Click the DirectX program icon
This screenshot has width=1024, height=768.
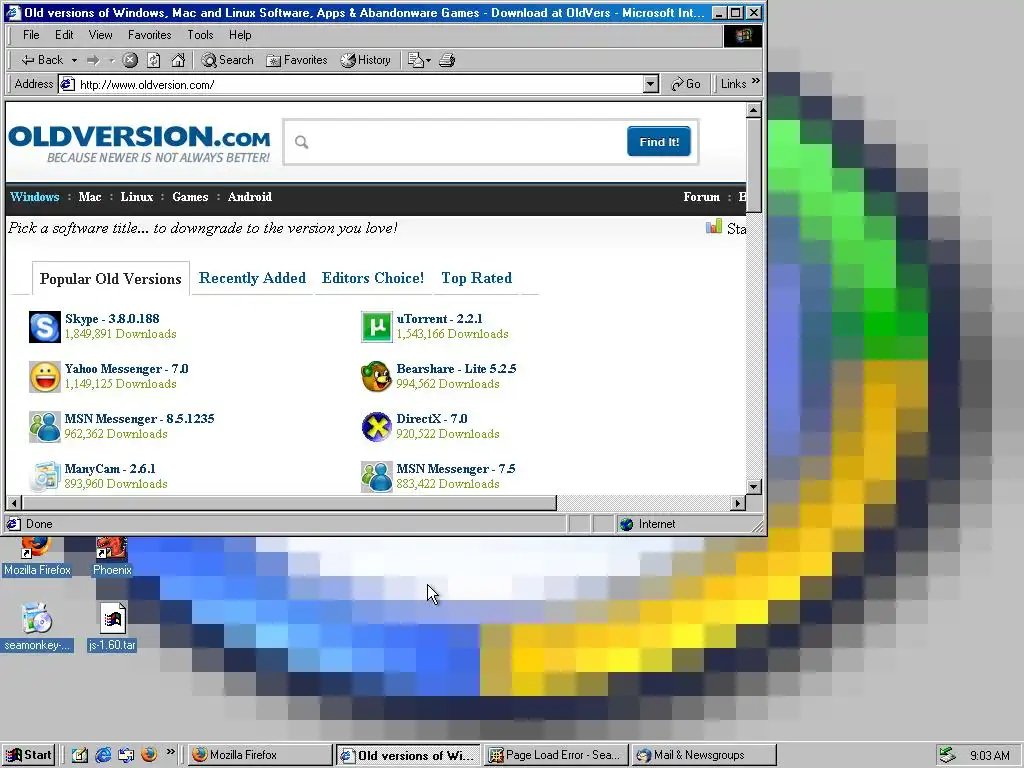click(377, 427)
